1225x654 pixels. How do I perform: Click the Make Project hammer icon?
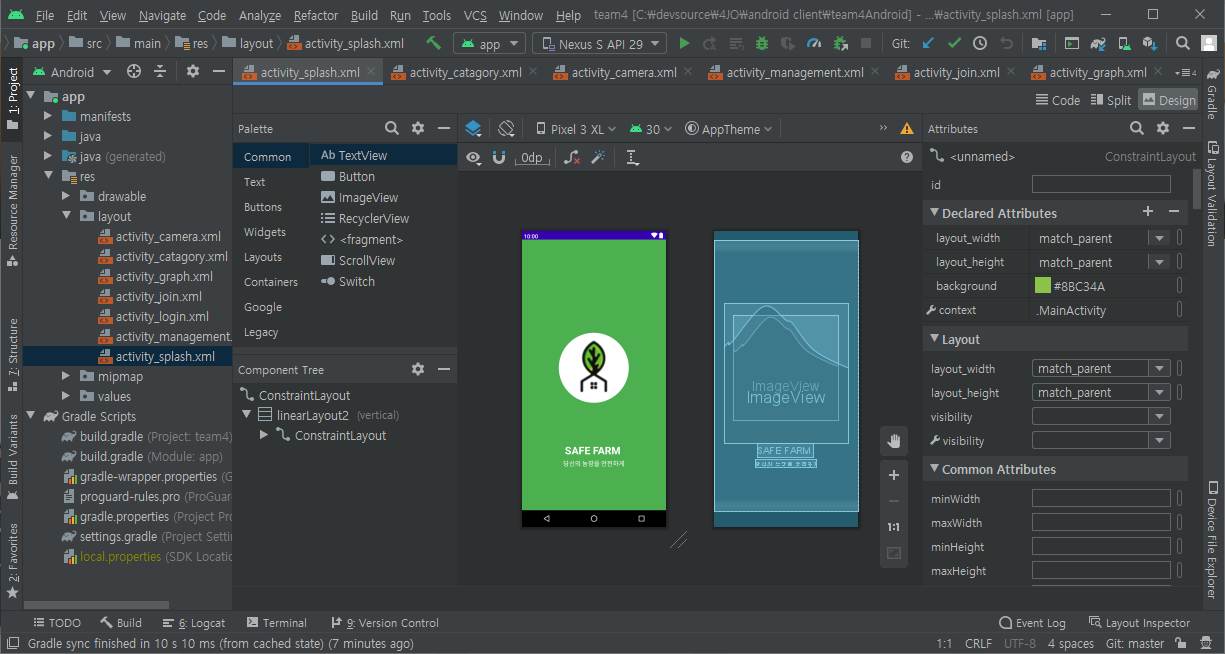(x=433, y=44)
